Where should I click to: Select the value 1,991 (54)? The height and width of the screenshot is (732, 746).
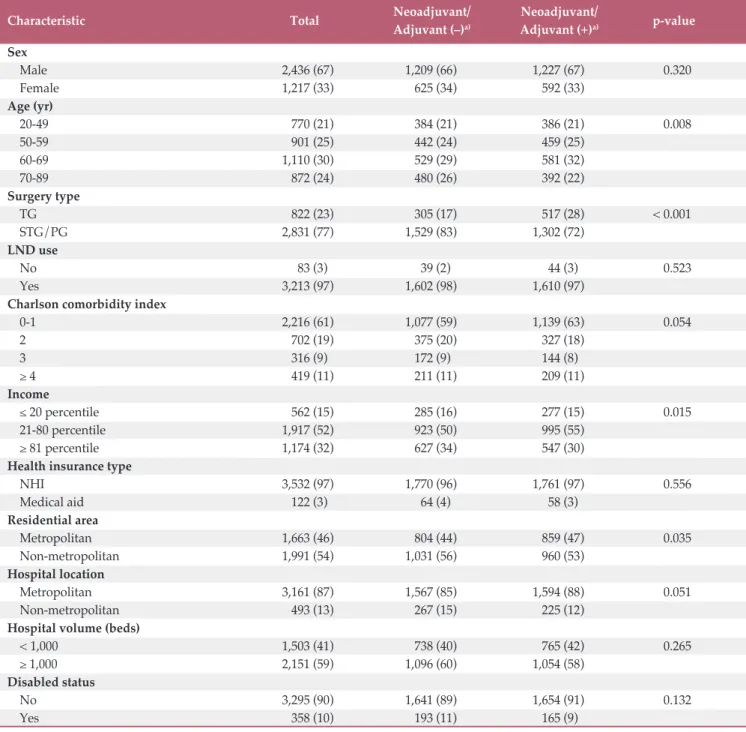coord(307,556)
